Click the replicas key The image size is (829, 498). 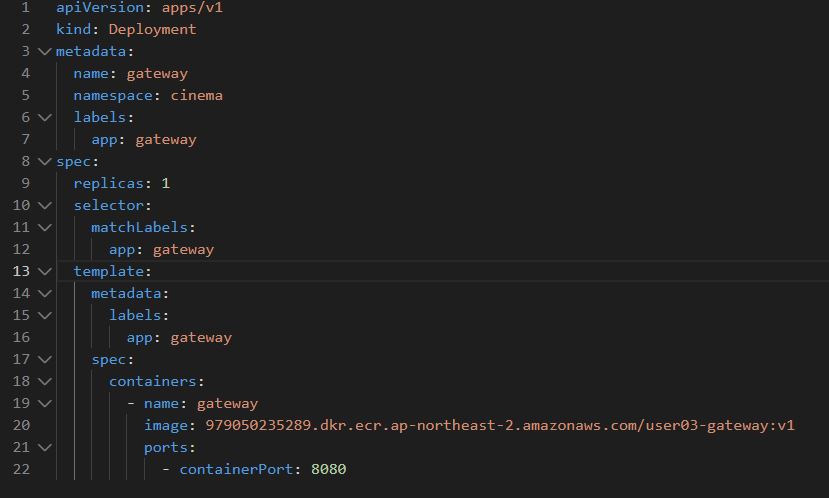[108, 183]
